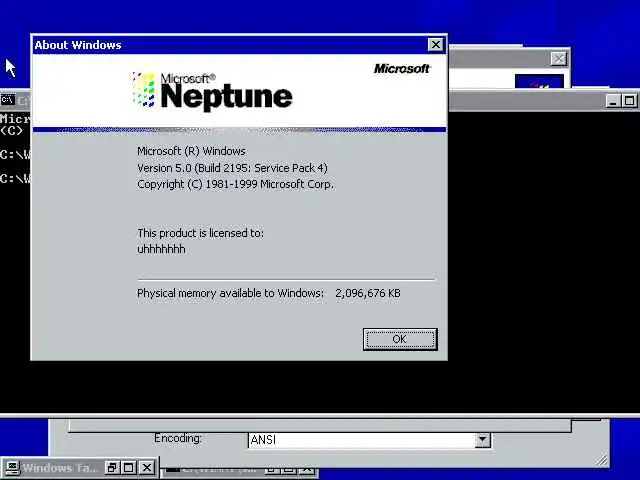Viewport: 640px width, 480px height.
Task: Click the Windows Ta... minimized title text
Action: (60, 468)
